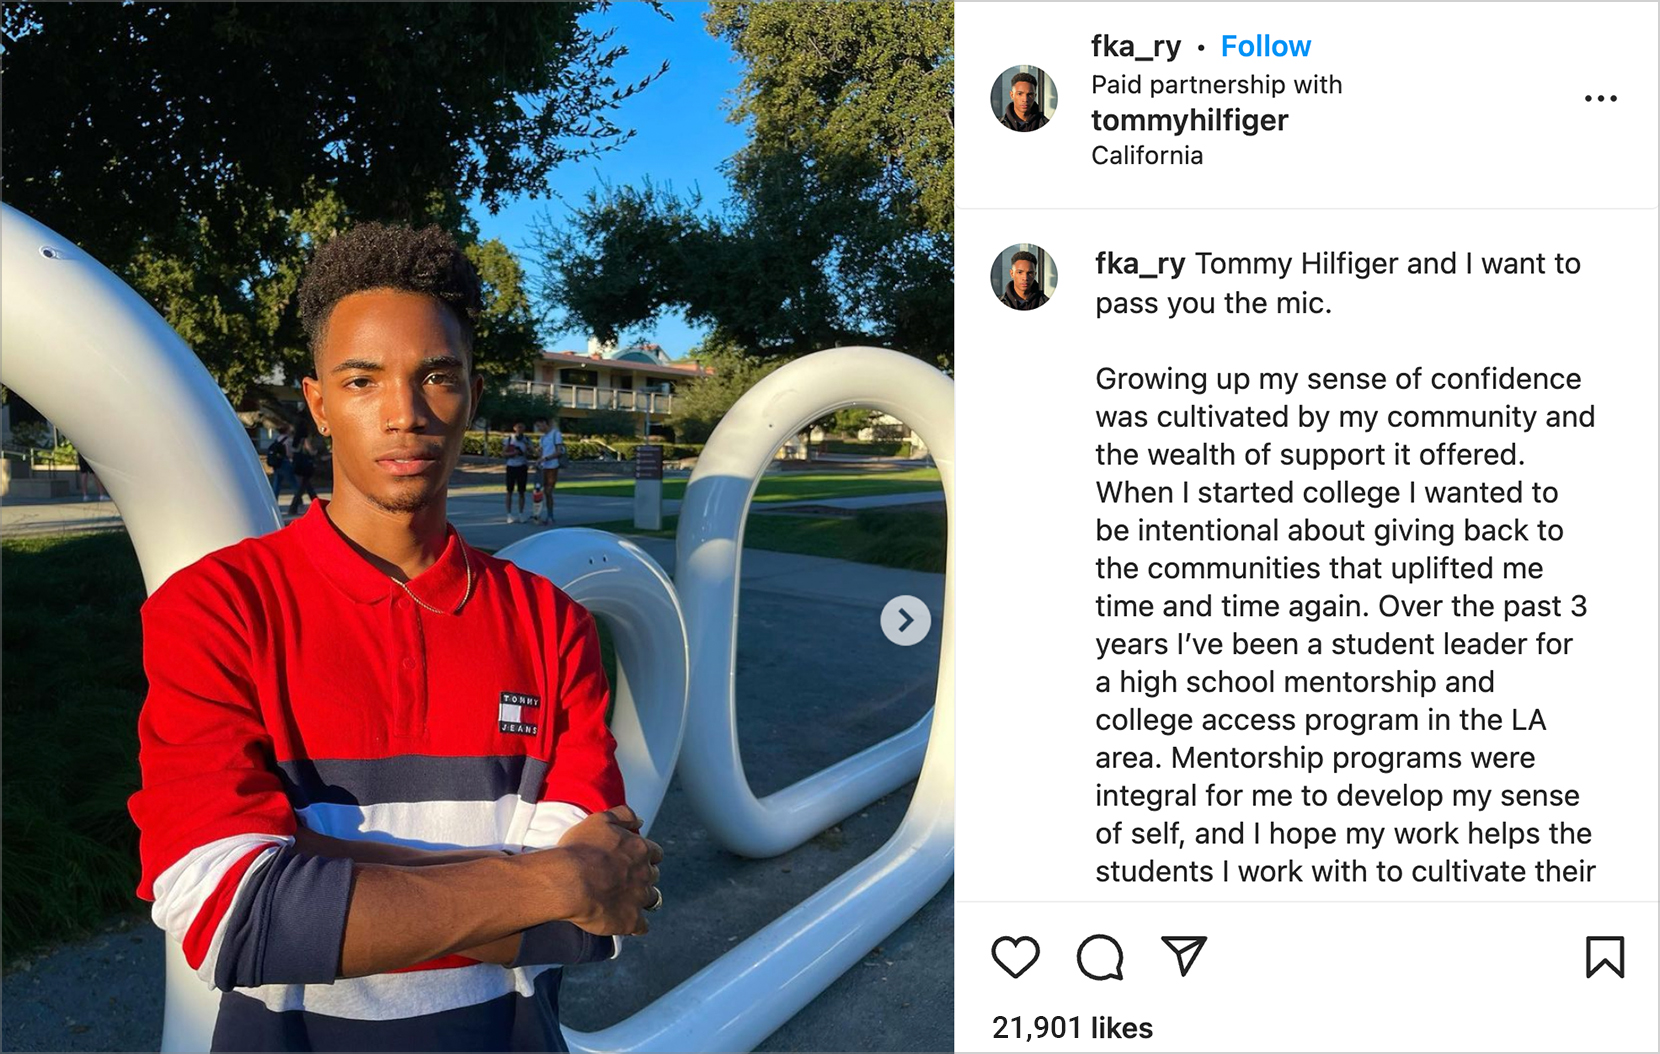This screenshot has width=1660, height=1054.
Task: Advance to the next photo with arrow
Action: click(x=905, y=621)
